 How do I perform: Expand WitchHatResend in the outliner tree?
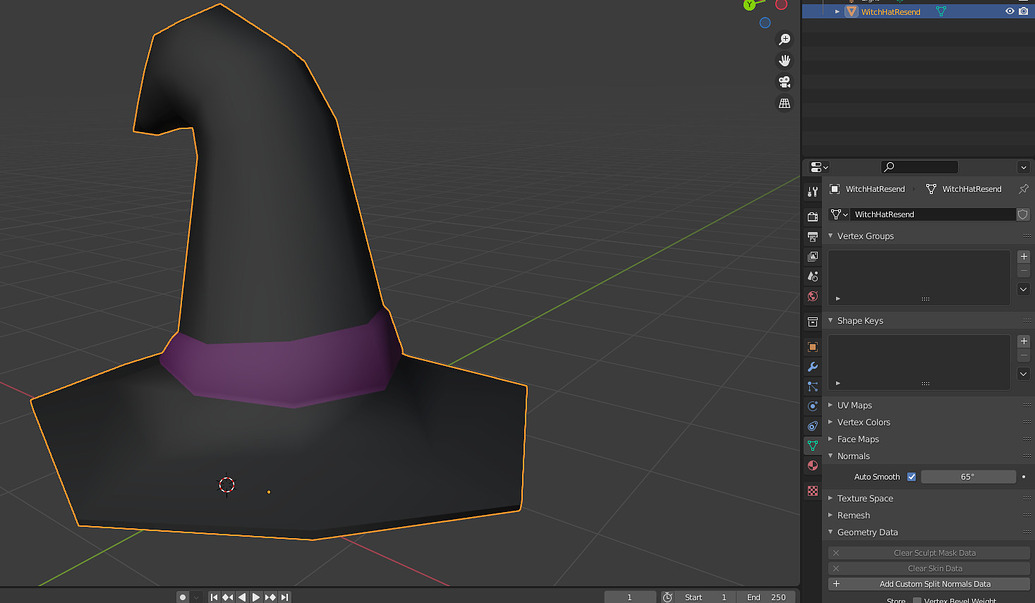point(837,11)
